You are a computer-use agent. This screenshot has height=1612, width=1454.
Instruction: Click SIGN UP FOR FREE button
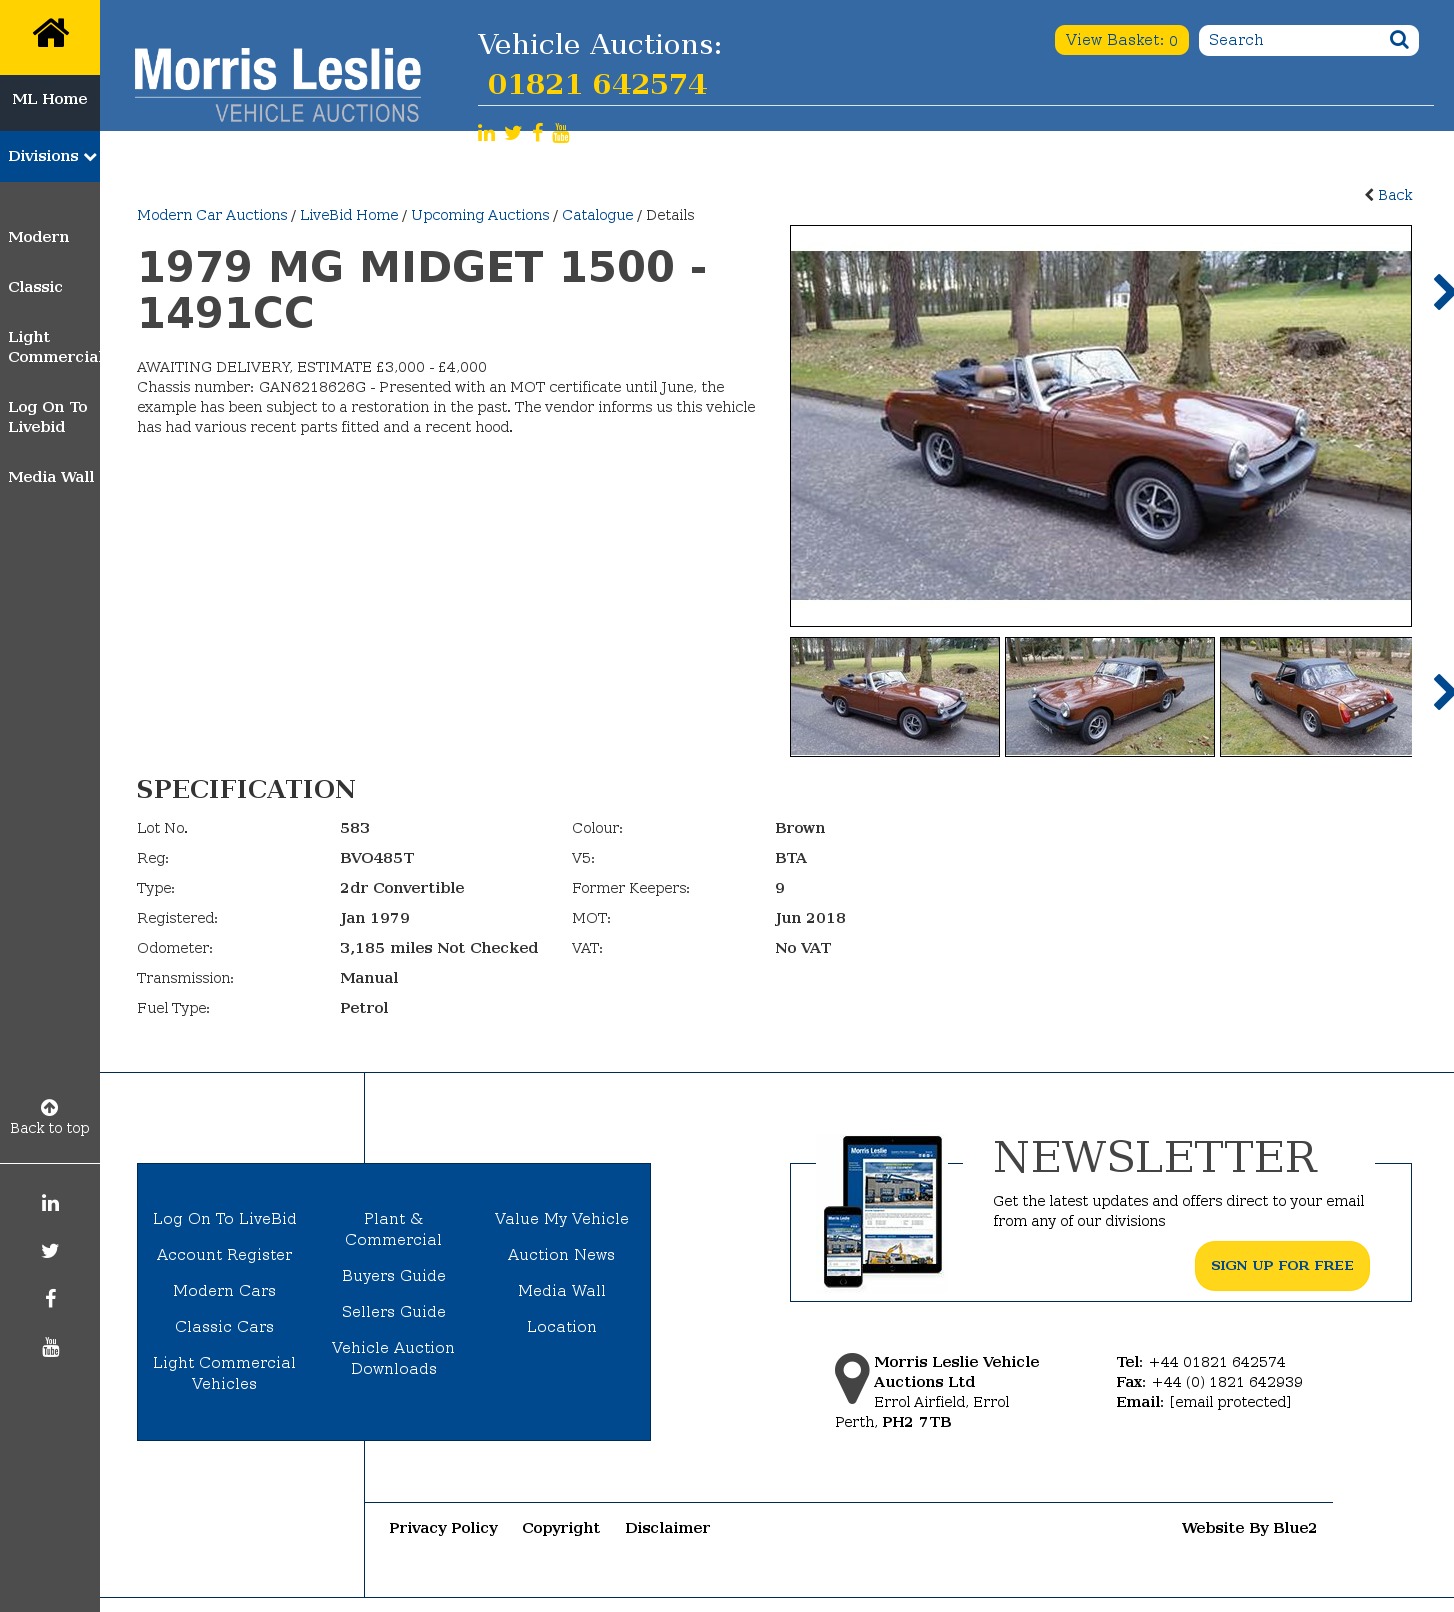pyautogui.click(x=1282, y=1266)
